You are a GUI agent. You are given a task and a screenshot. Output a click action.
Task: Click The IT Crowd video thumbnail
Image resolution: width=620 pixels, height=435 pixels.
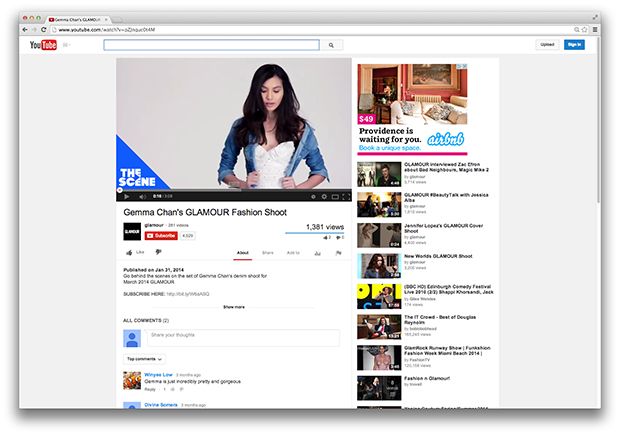[x=379, y=327]
